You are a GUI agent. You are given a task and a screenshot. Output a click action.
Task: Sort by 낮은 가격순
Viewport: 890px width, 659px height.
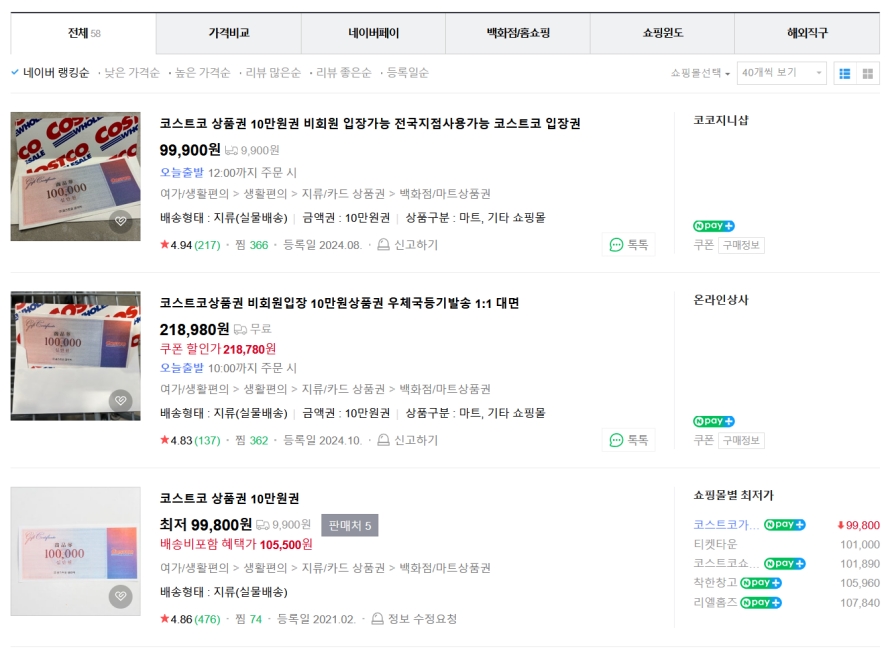pyautogui.click(x=132, y=73)
